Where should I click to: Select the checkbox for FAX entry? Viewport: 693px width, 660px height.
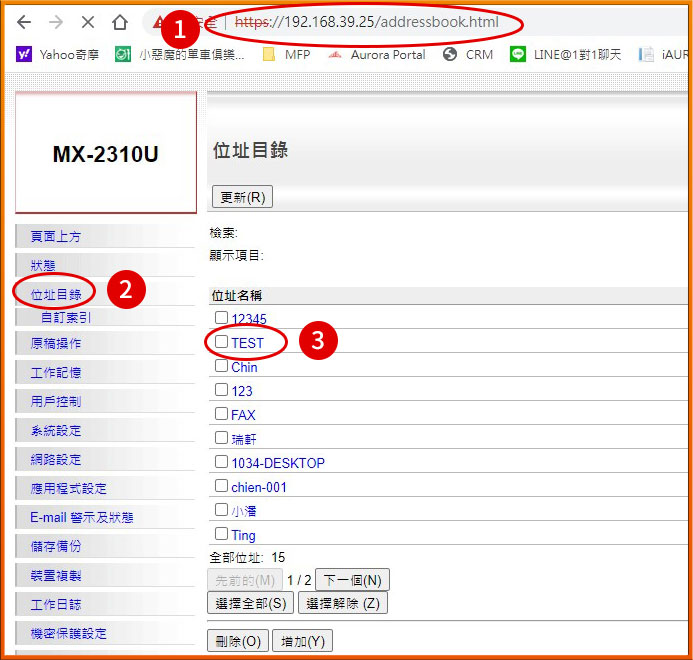[x=221, y=414]
